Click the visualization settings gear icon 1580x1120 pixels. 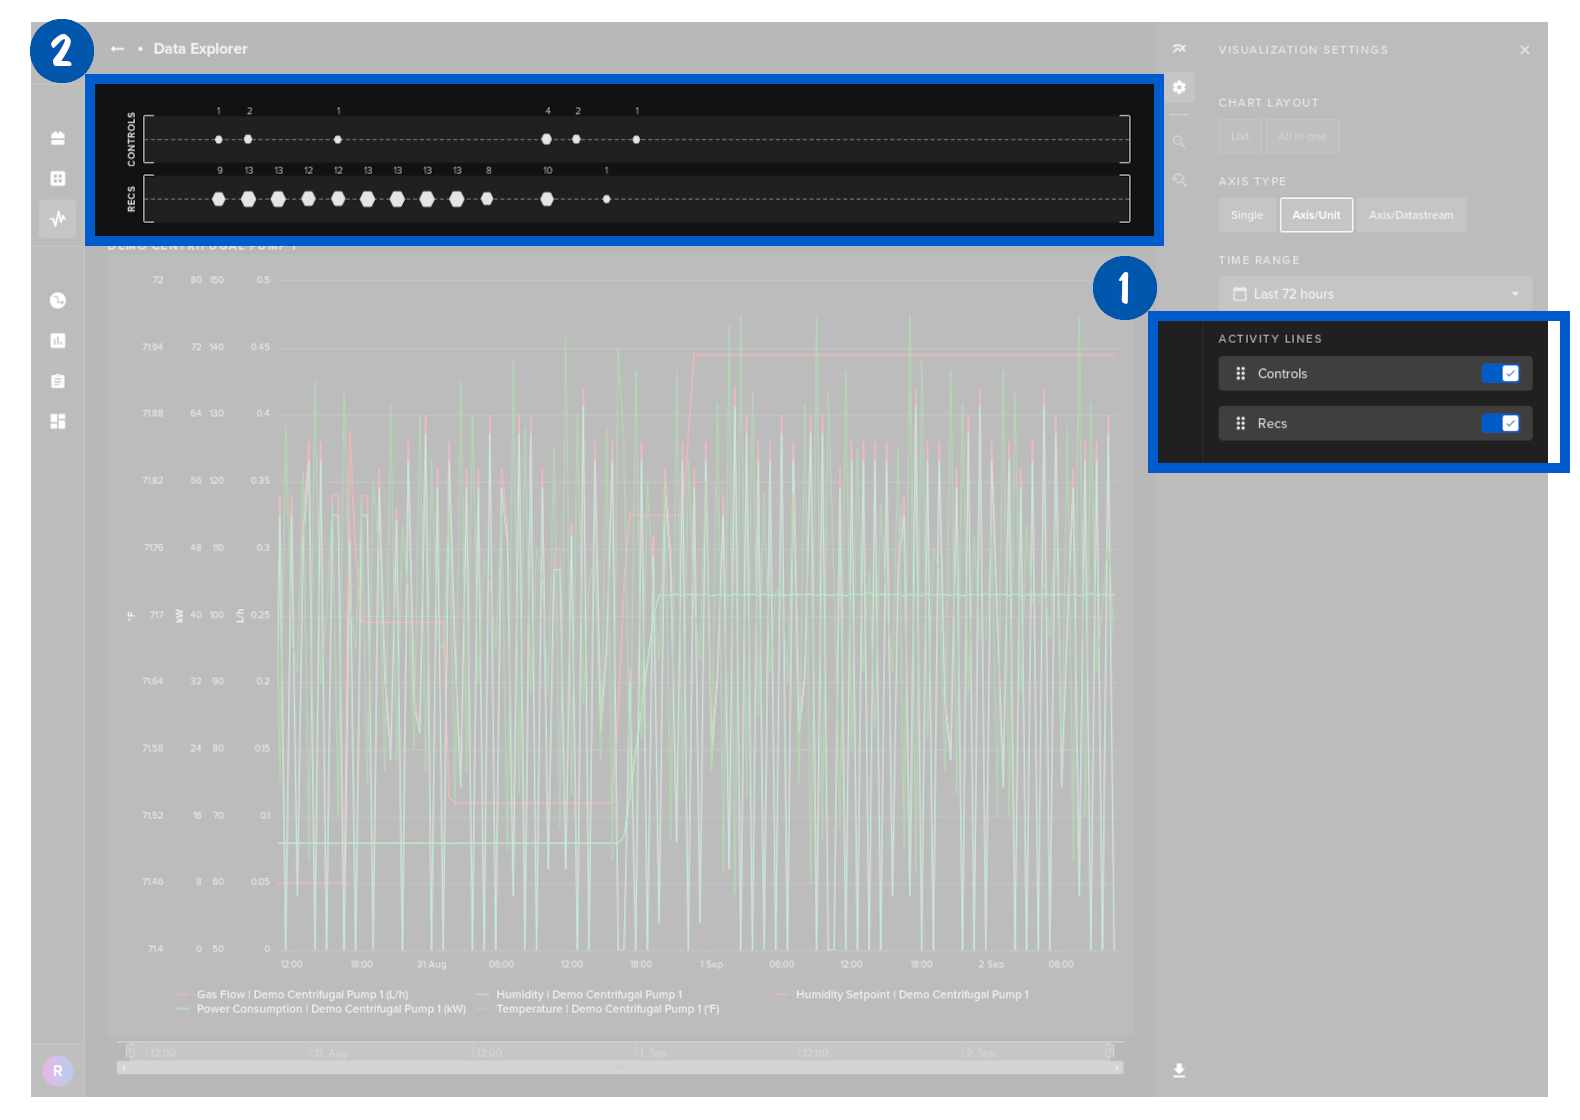pyautogui.click(x=1180, y=88)
